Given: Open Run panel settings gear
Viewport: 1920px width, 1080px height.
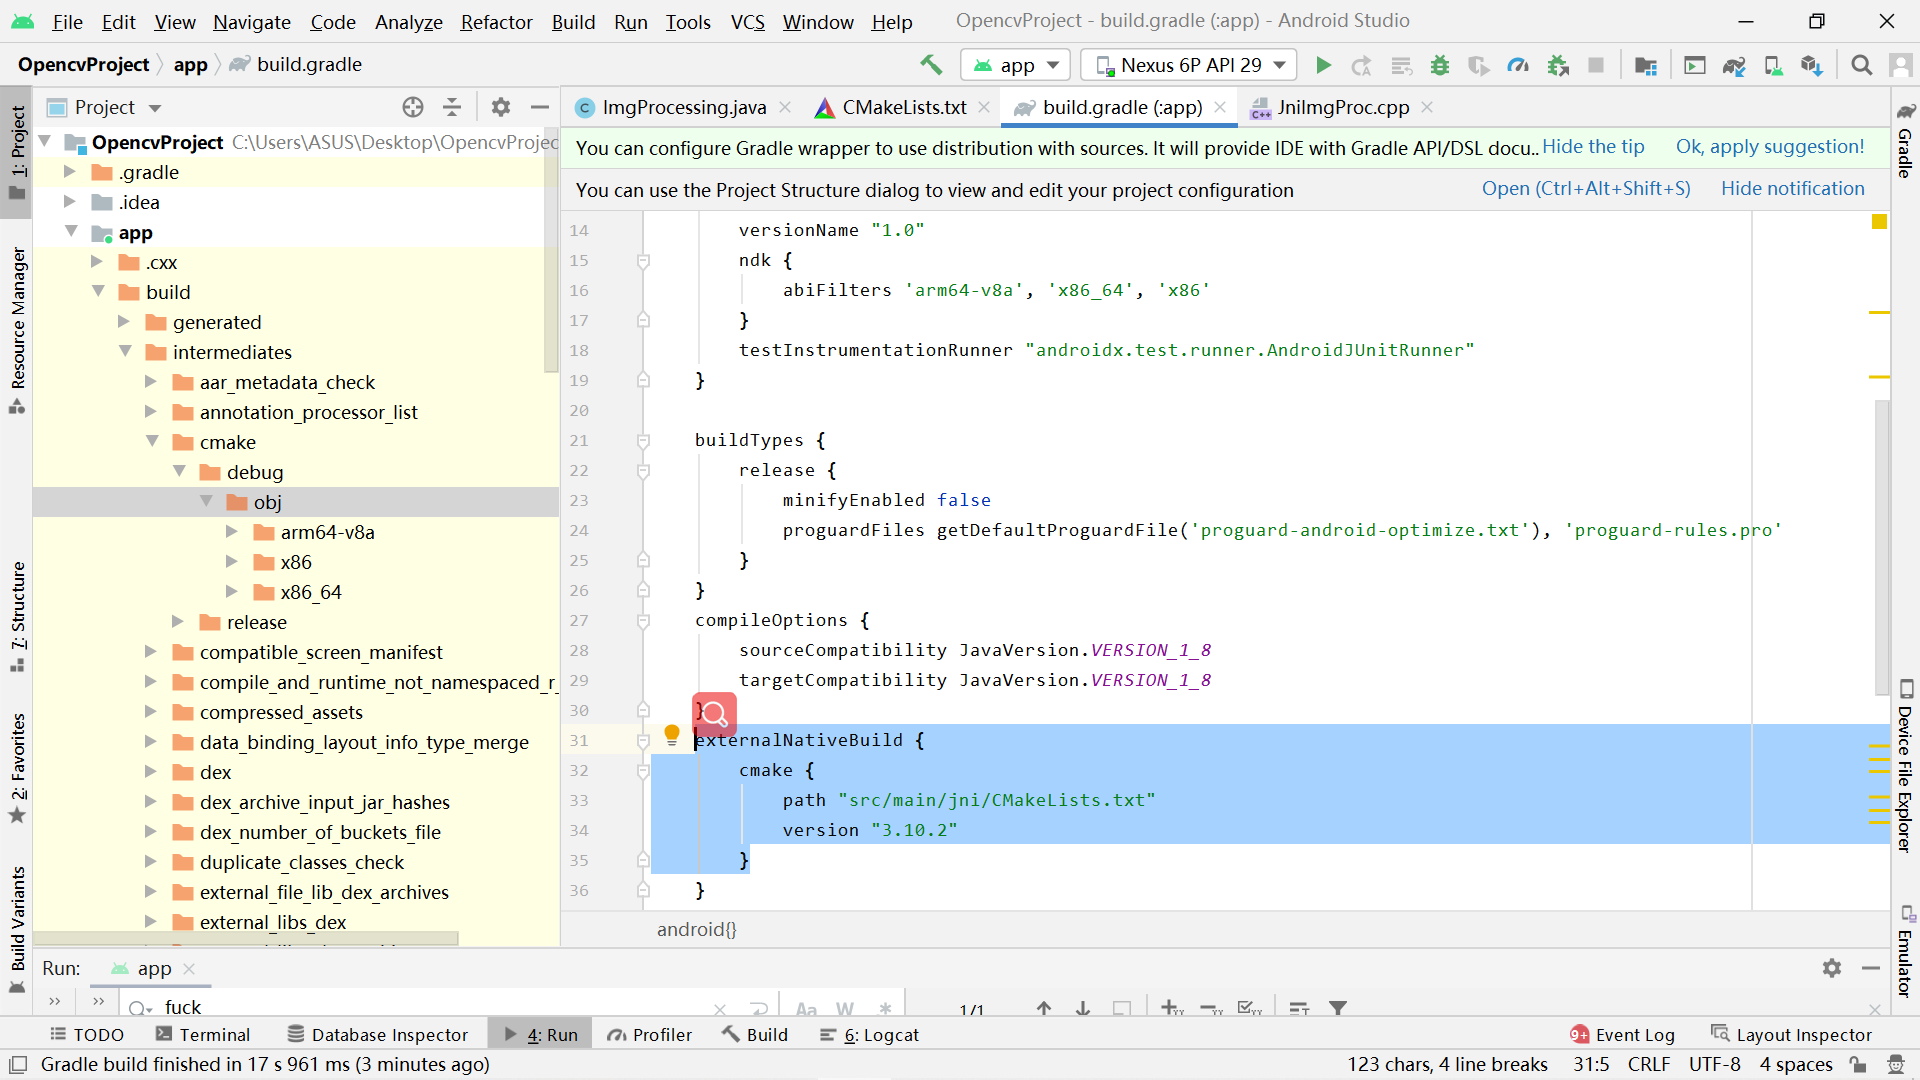Looking at the screenshot, I should (x=1832, y=968).
